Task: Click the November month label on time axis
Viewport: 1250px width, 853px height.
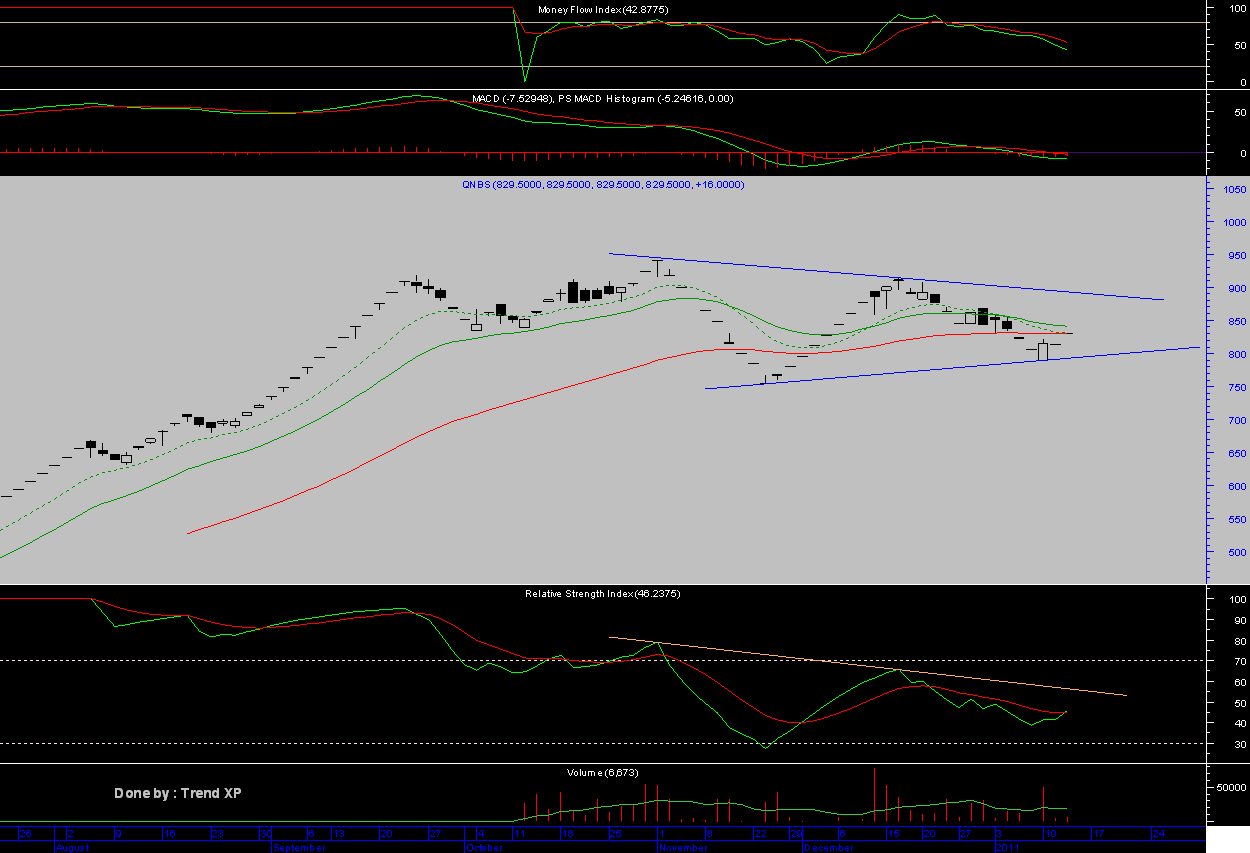Action: pyautogui.click(x=685, y=847)
